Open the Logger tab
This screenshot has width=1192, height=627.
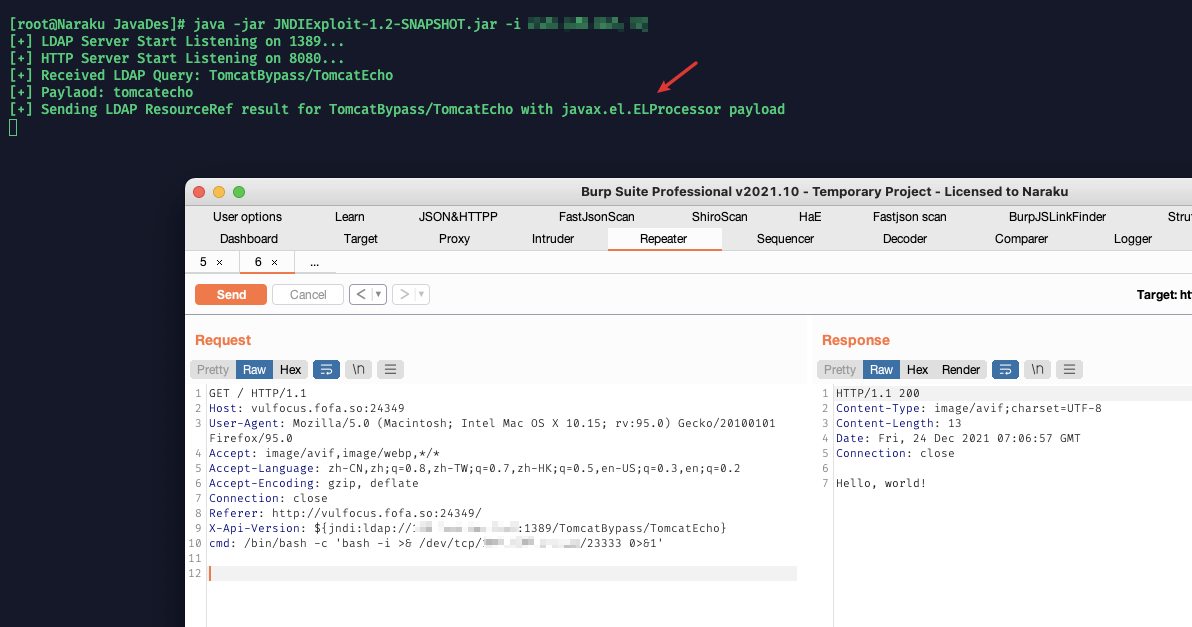pyautogui.click(x=1133, y=239)
